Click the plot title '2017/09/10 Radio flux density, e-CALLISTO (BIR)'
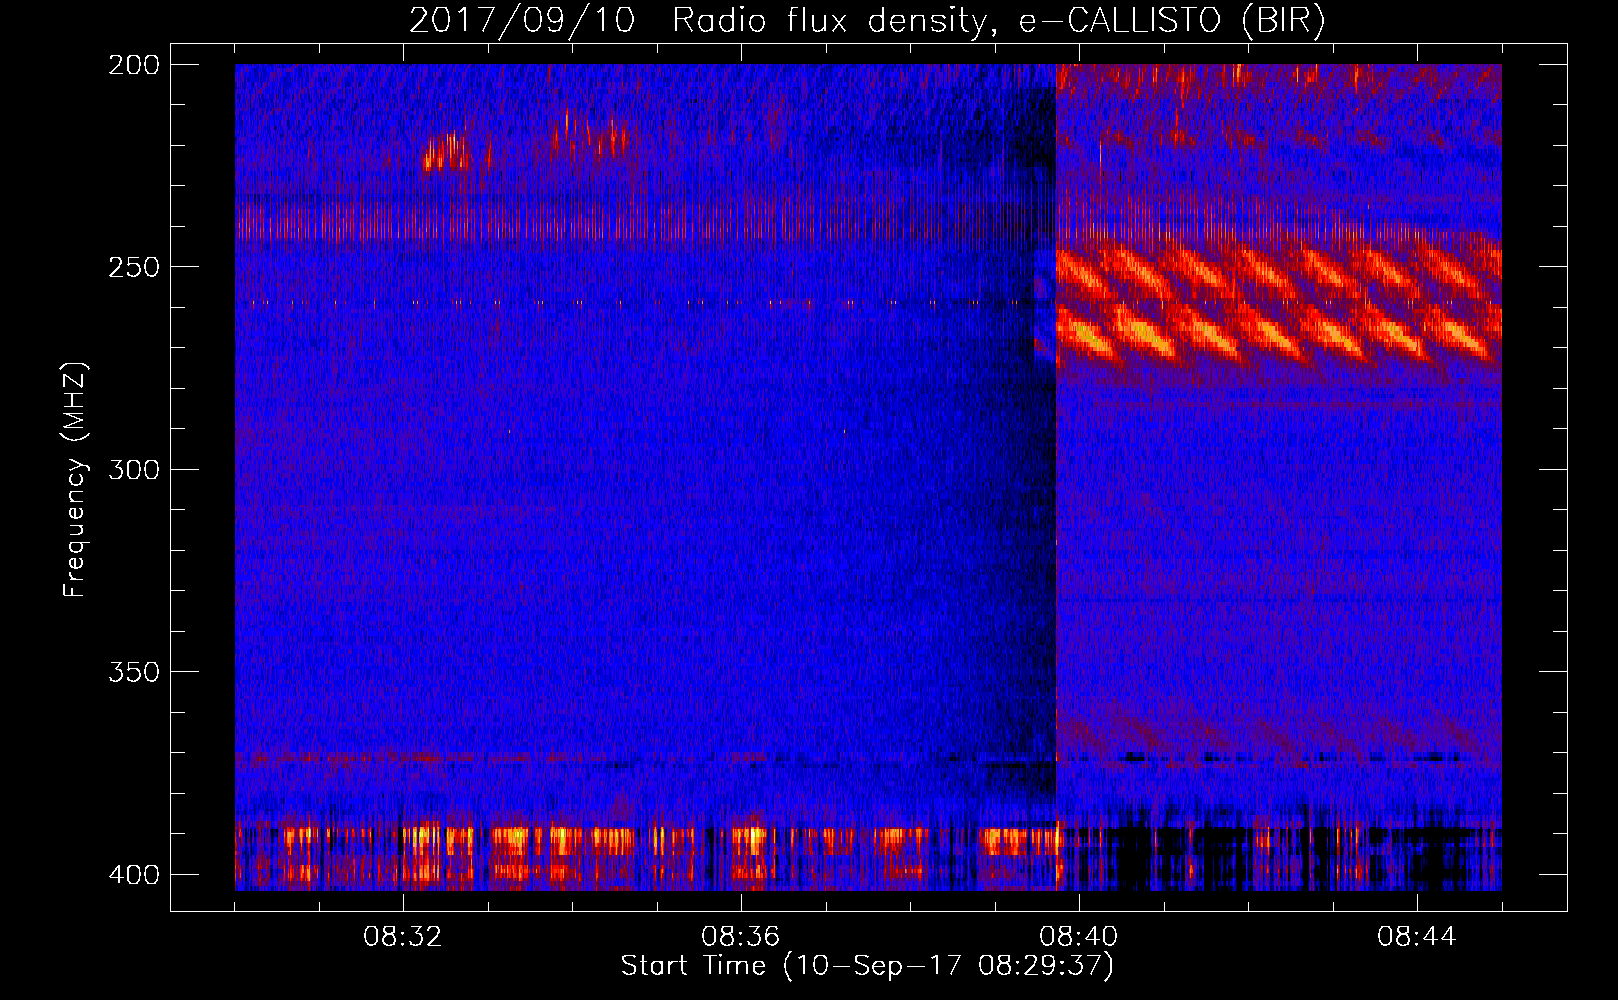 click(867, 21)
